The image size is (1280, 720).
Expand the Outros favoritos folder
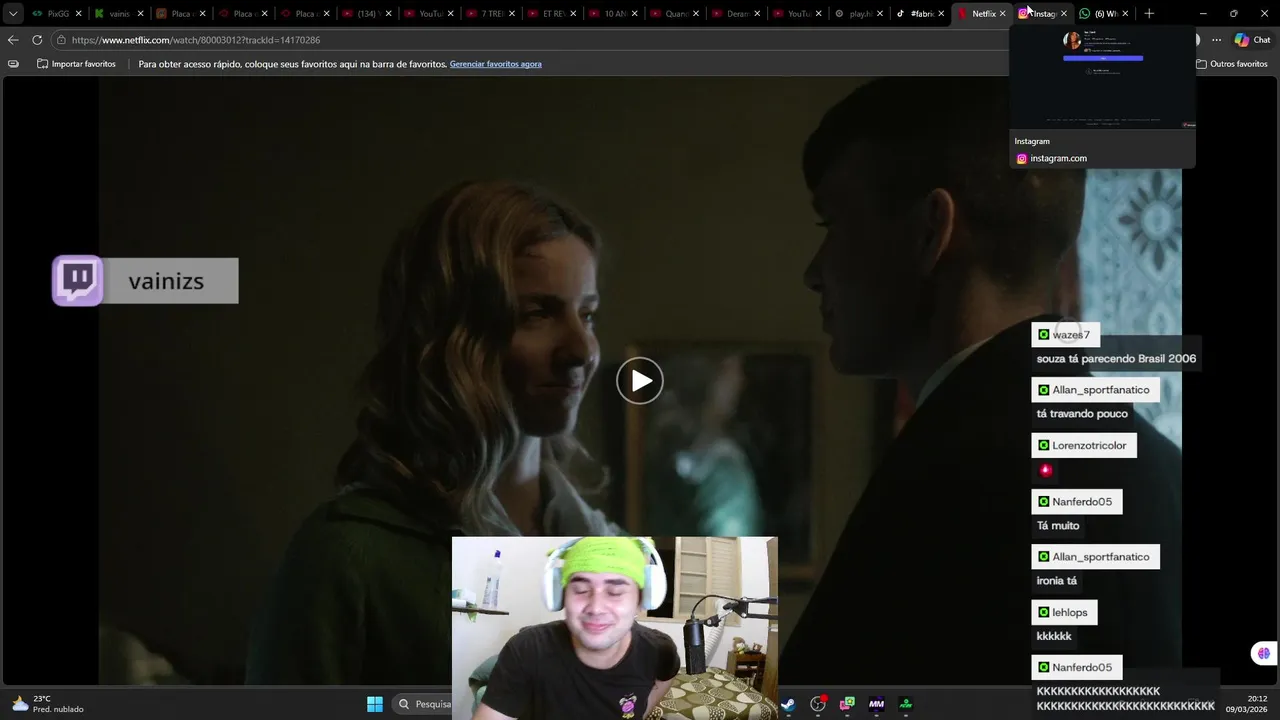coord(1232,64)
